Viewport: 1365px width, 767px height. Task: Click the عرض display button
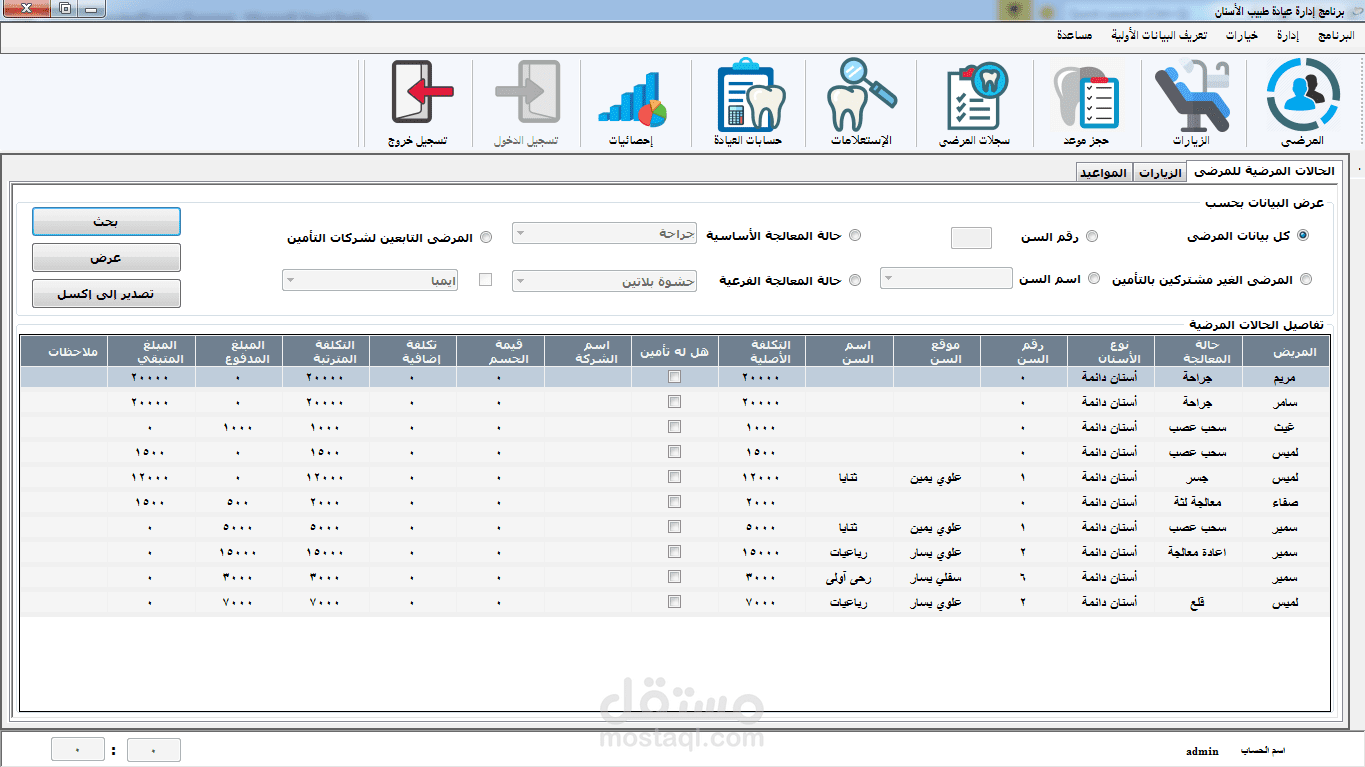pyautogui.click(x=106, y=257)
